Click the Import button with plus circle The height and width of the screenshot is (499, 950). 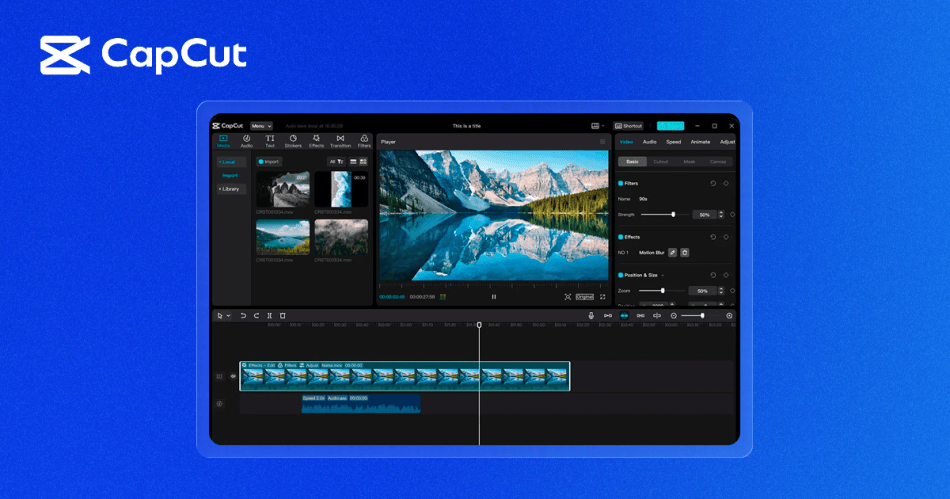268,162
